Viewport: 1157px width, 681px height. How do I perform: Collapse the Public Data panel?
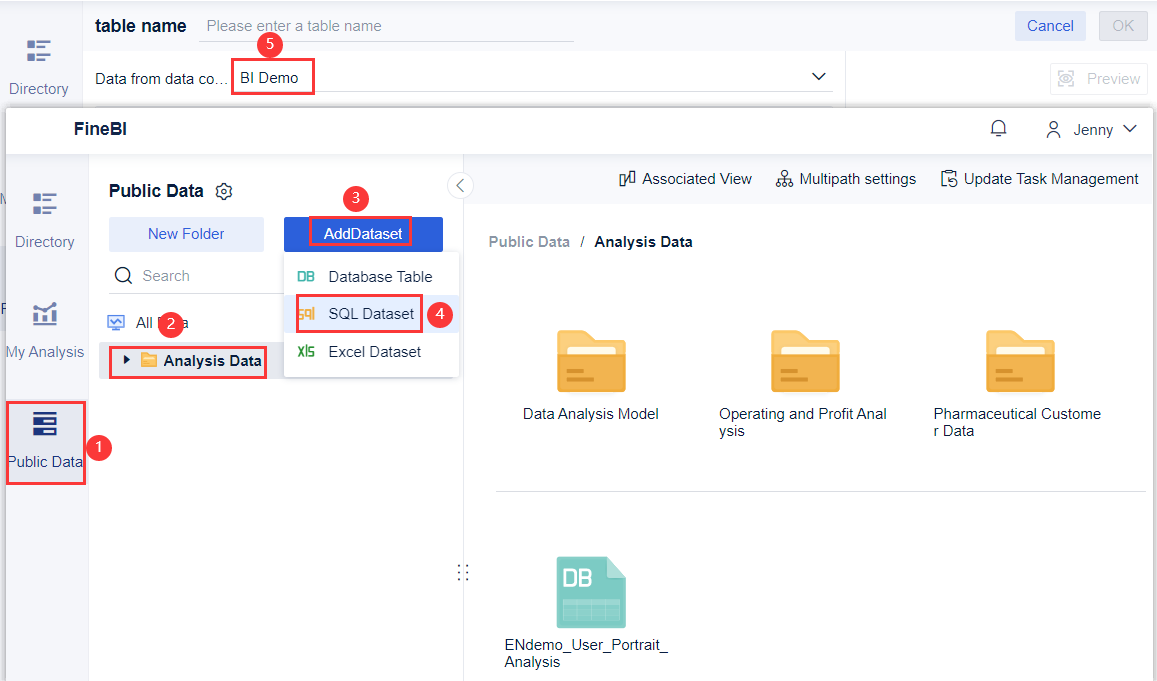460,185
